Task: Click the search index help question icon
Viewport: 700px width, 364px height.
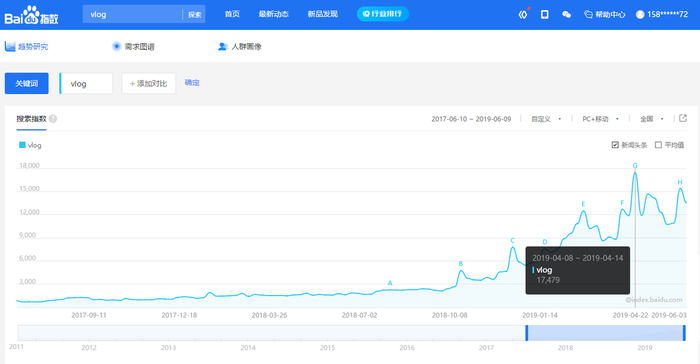Action: [53, 119]
